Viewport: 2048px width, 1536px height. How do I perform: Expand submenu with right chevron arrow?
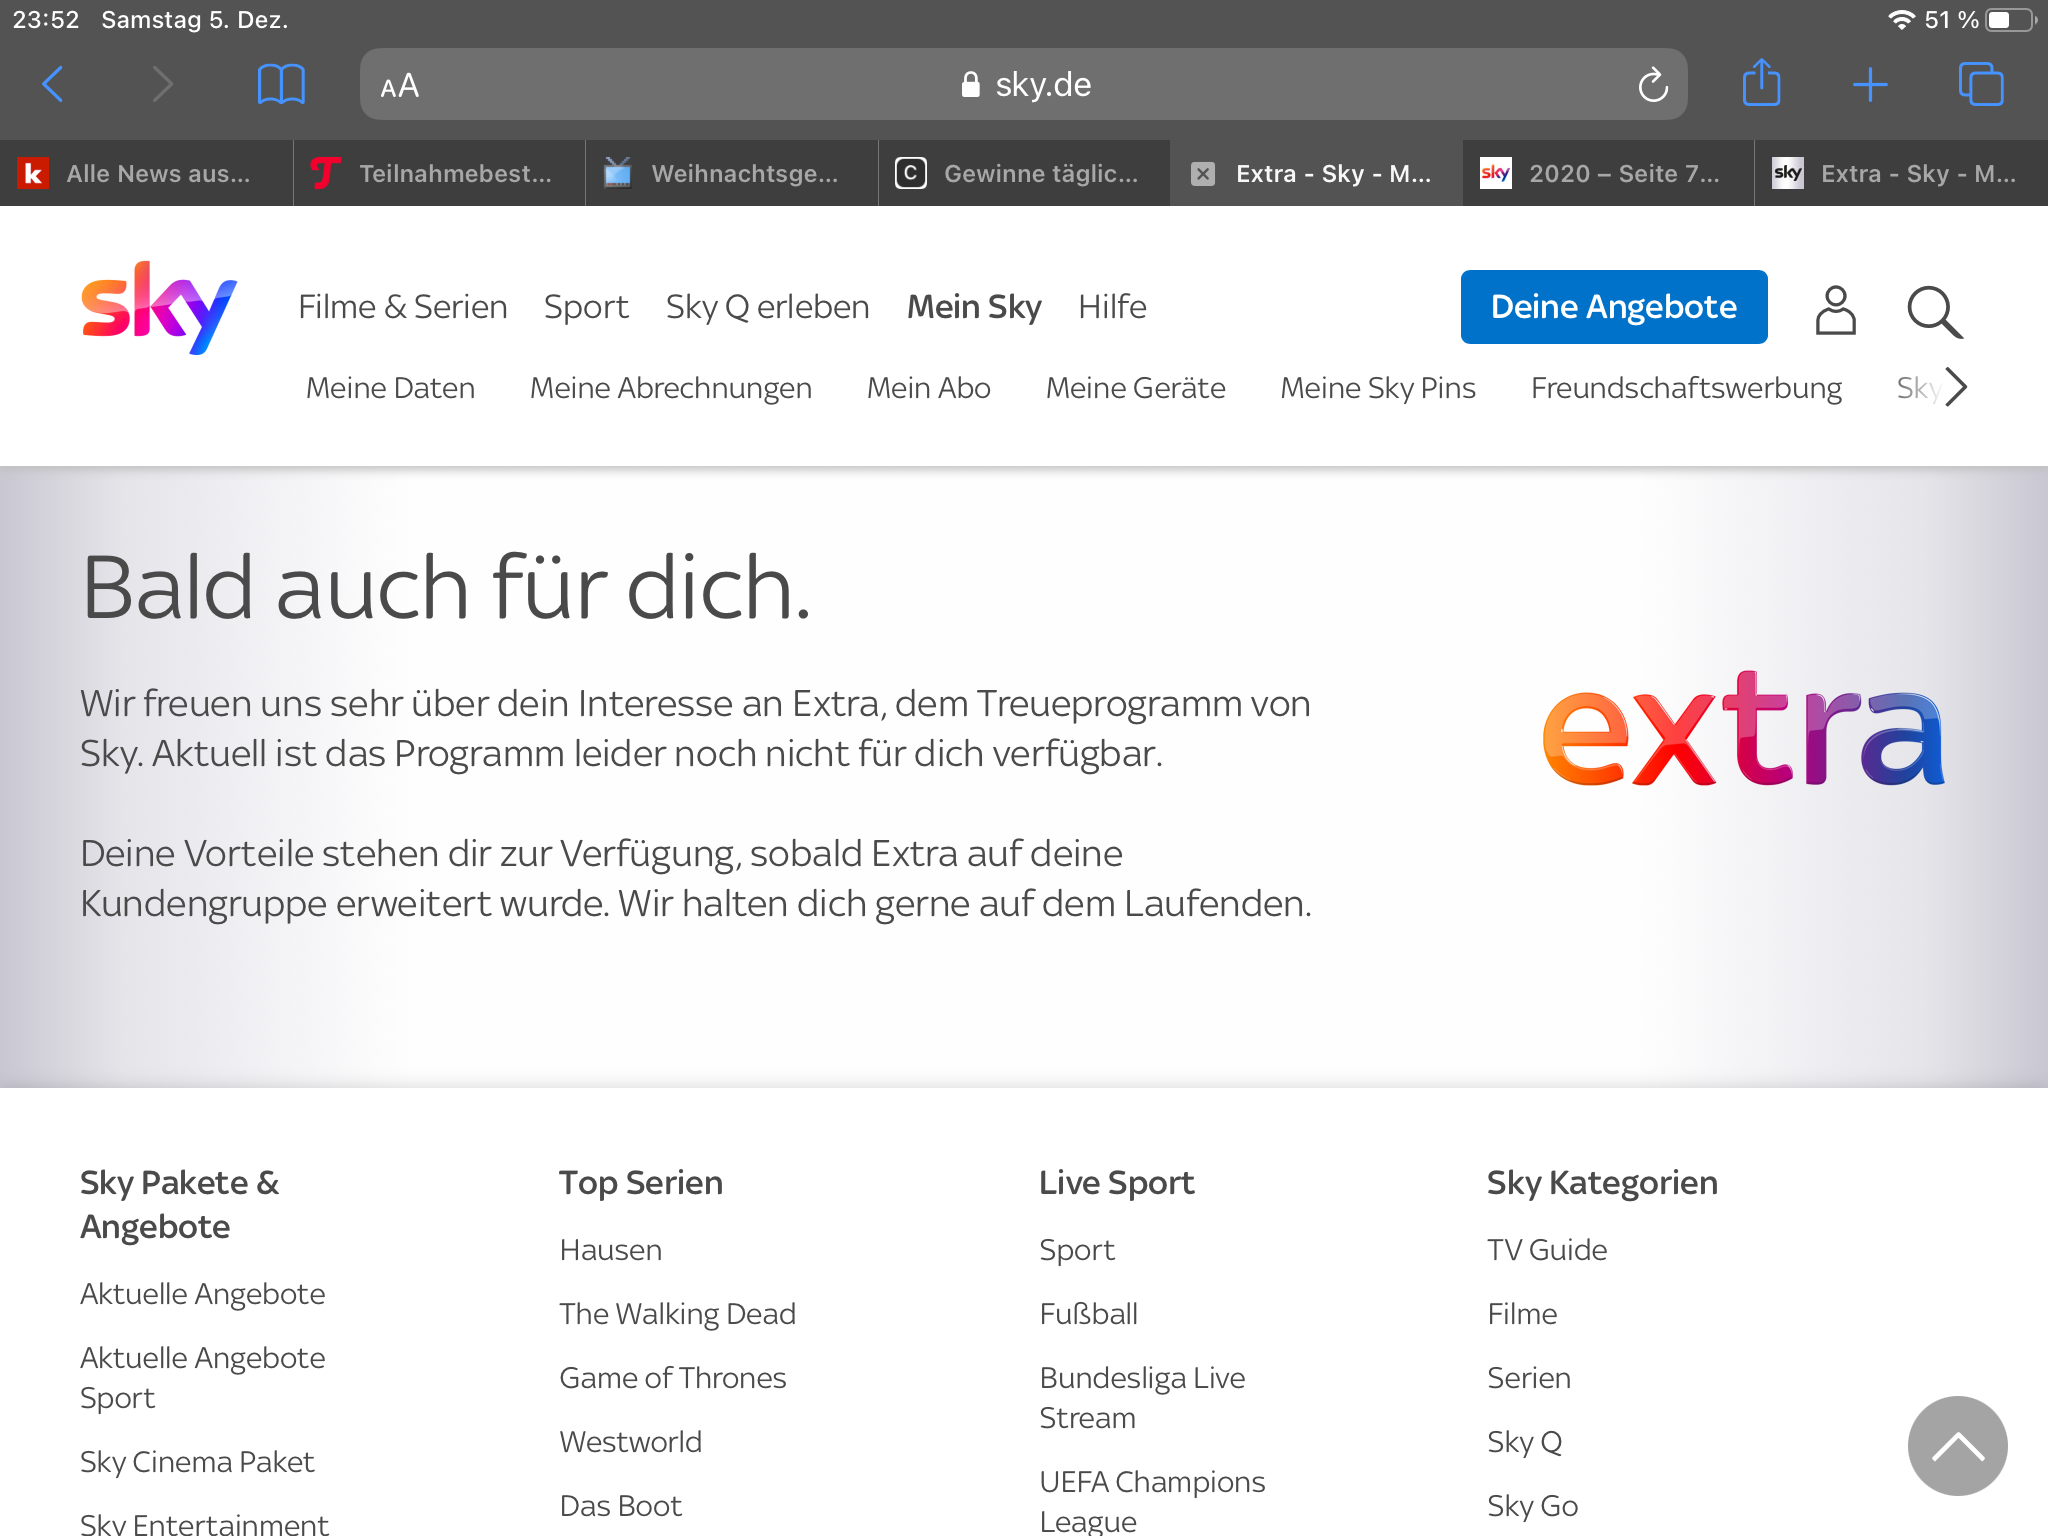click(1956, 387)
